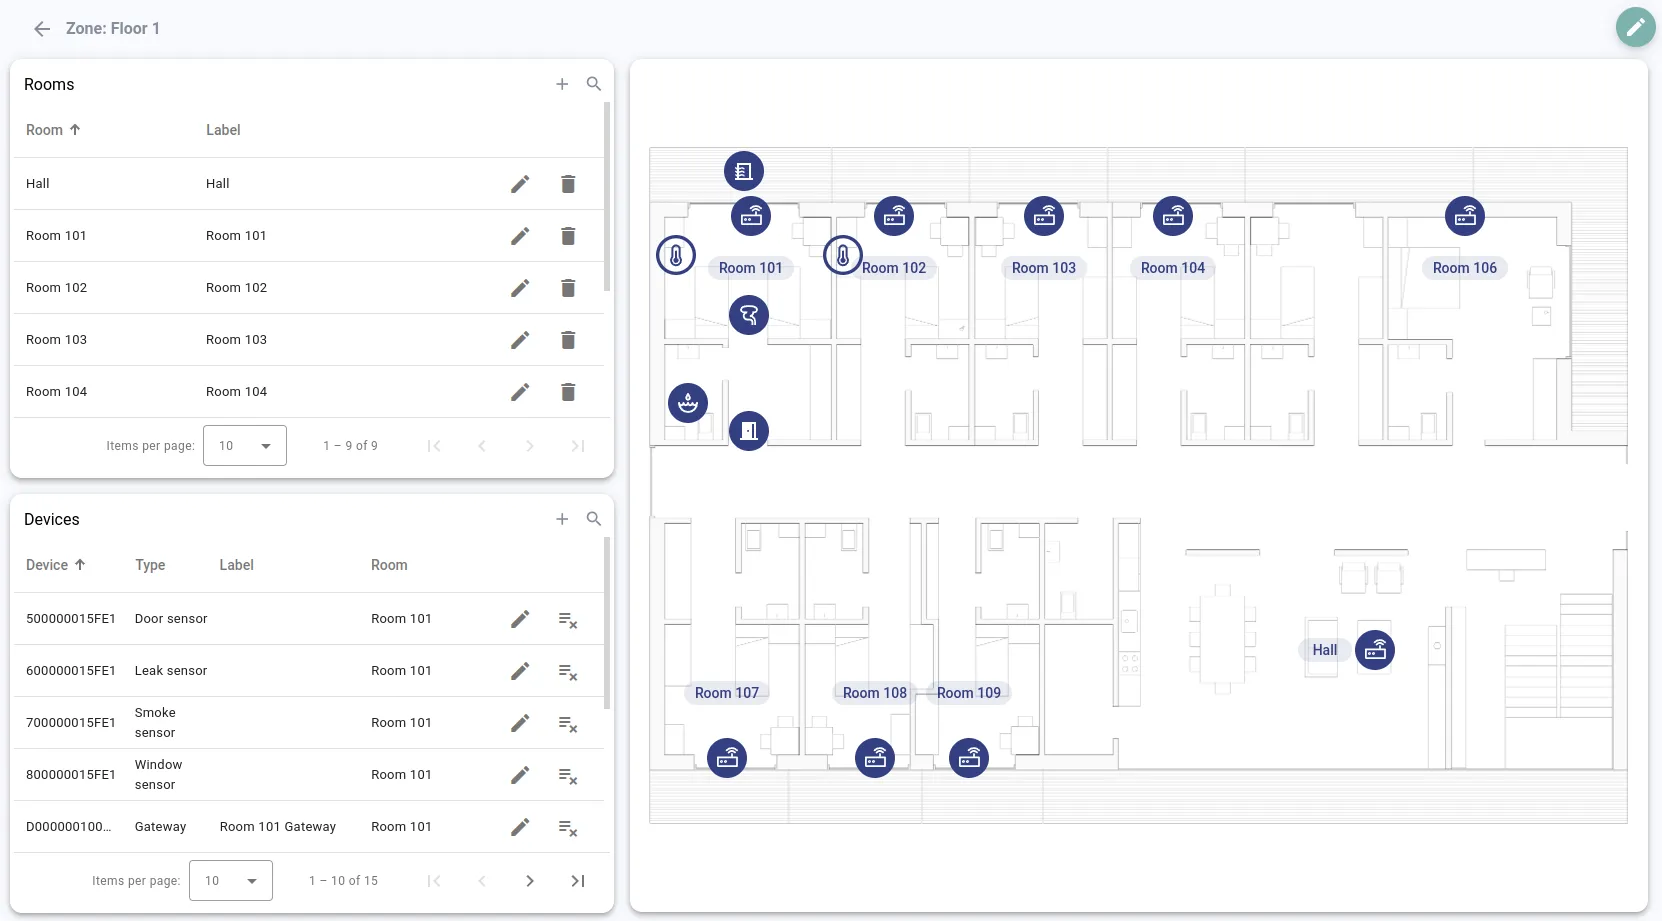Open Devices items per page dropdown

point(231,881)
